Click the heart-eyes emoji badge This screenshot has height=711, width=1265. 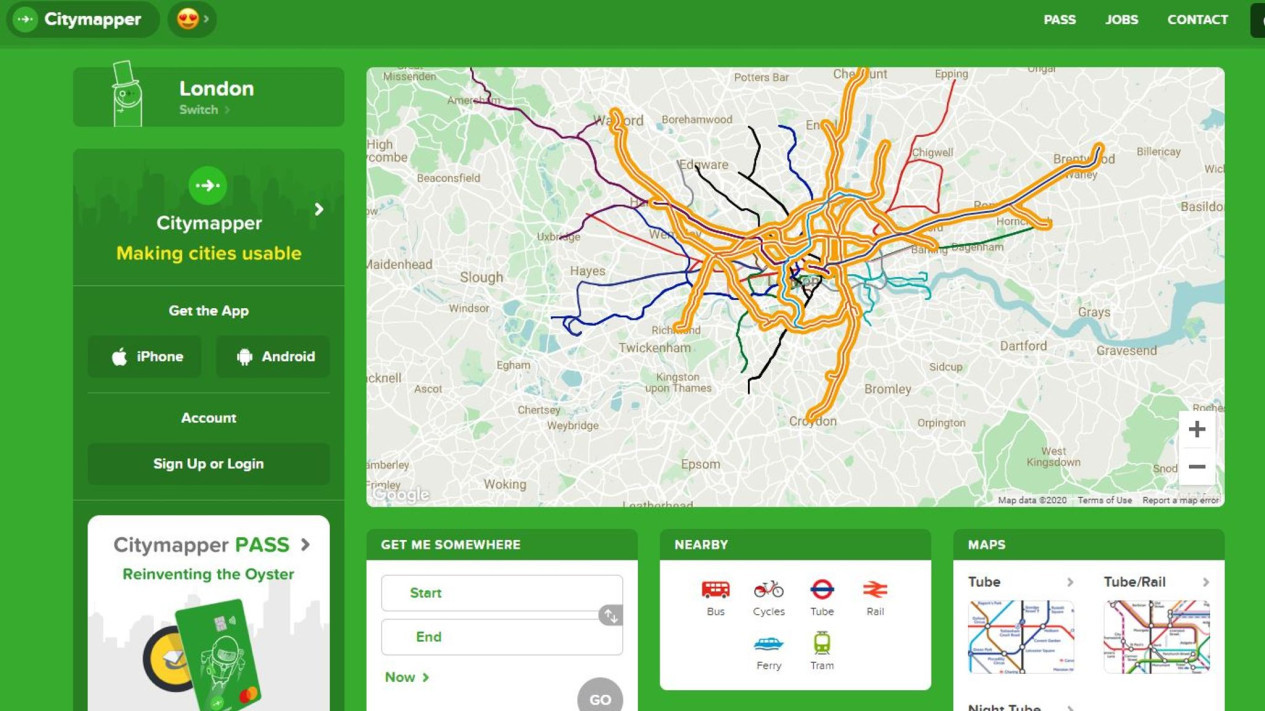(186, 19)
